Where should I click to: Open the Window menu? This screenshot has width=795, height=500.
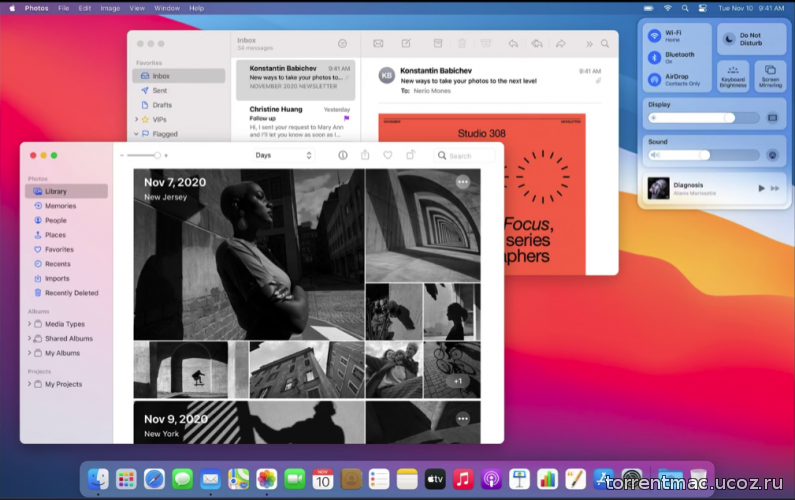click(x=167, y=8)
